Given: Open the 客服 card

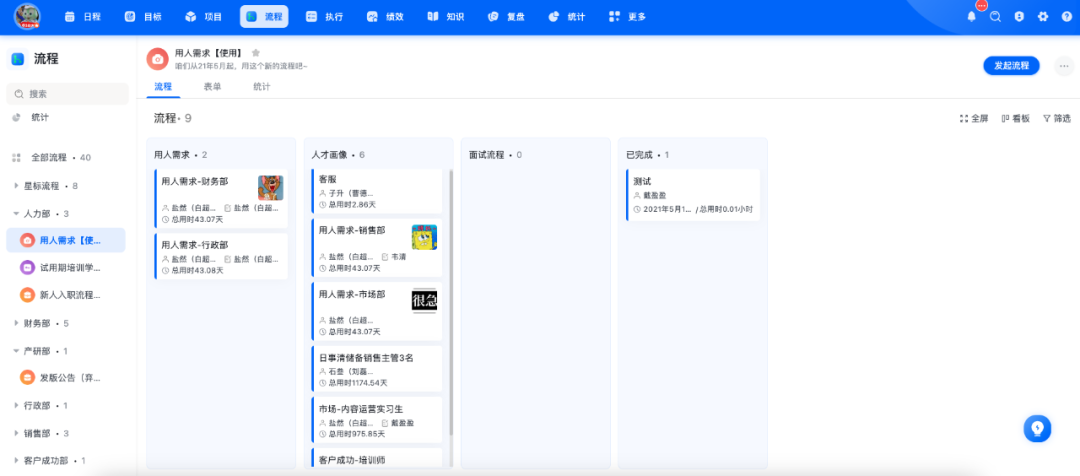Looking at the screenshot, I should (x=377, y=191).
